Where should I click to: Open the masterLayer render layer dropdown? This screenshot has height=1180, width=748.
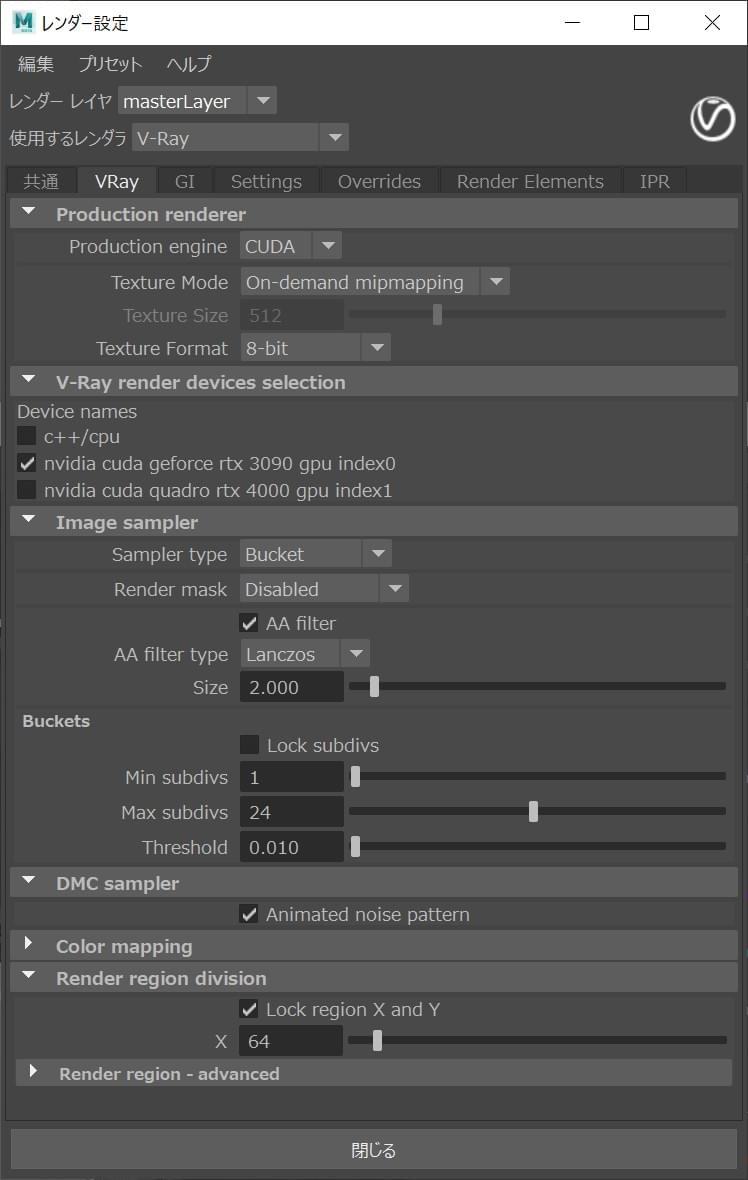tap(197, 101)
